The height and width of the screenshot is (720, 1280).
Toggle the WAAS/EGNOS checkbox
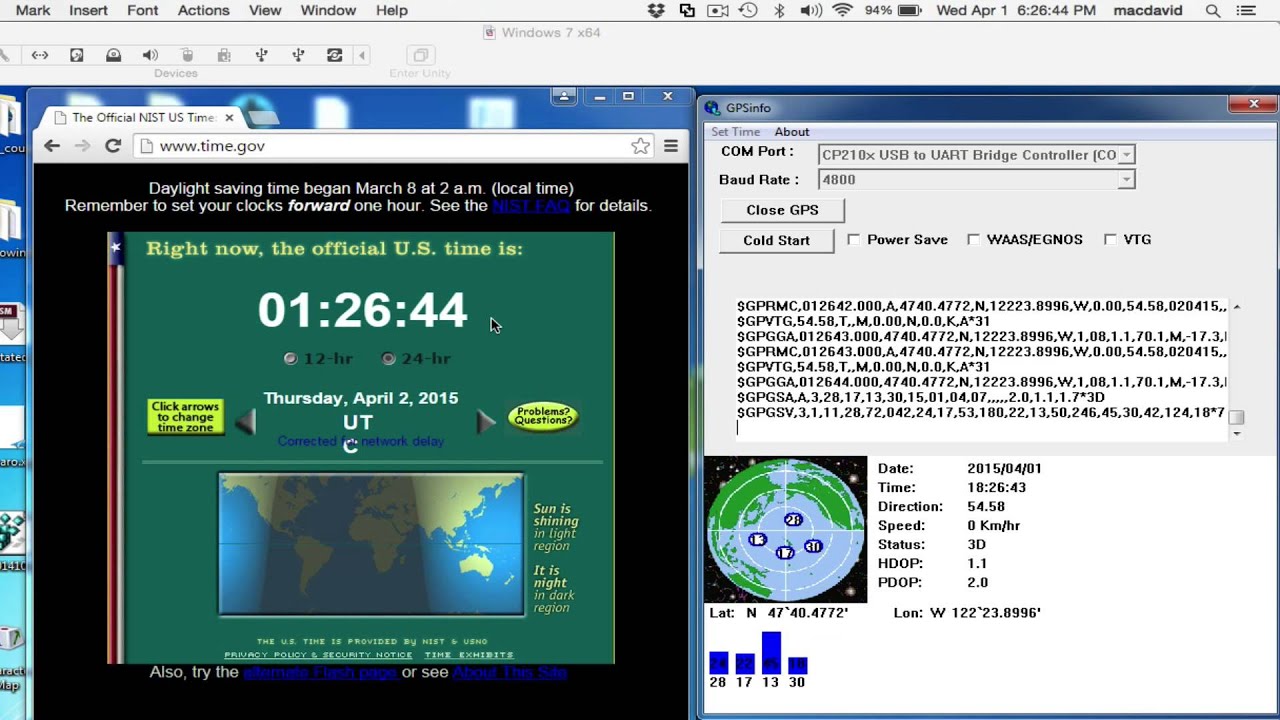973,240
